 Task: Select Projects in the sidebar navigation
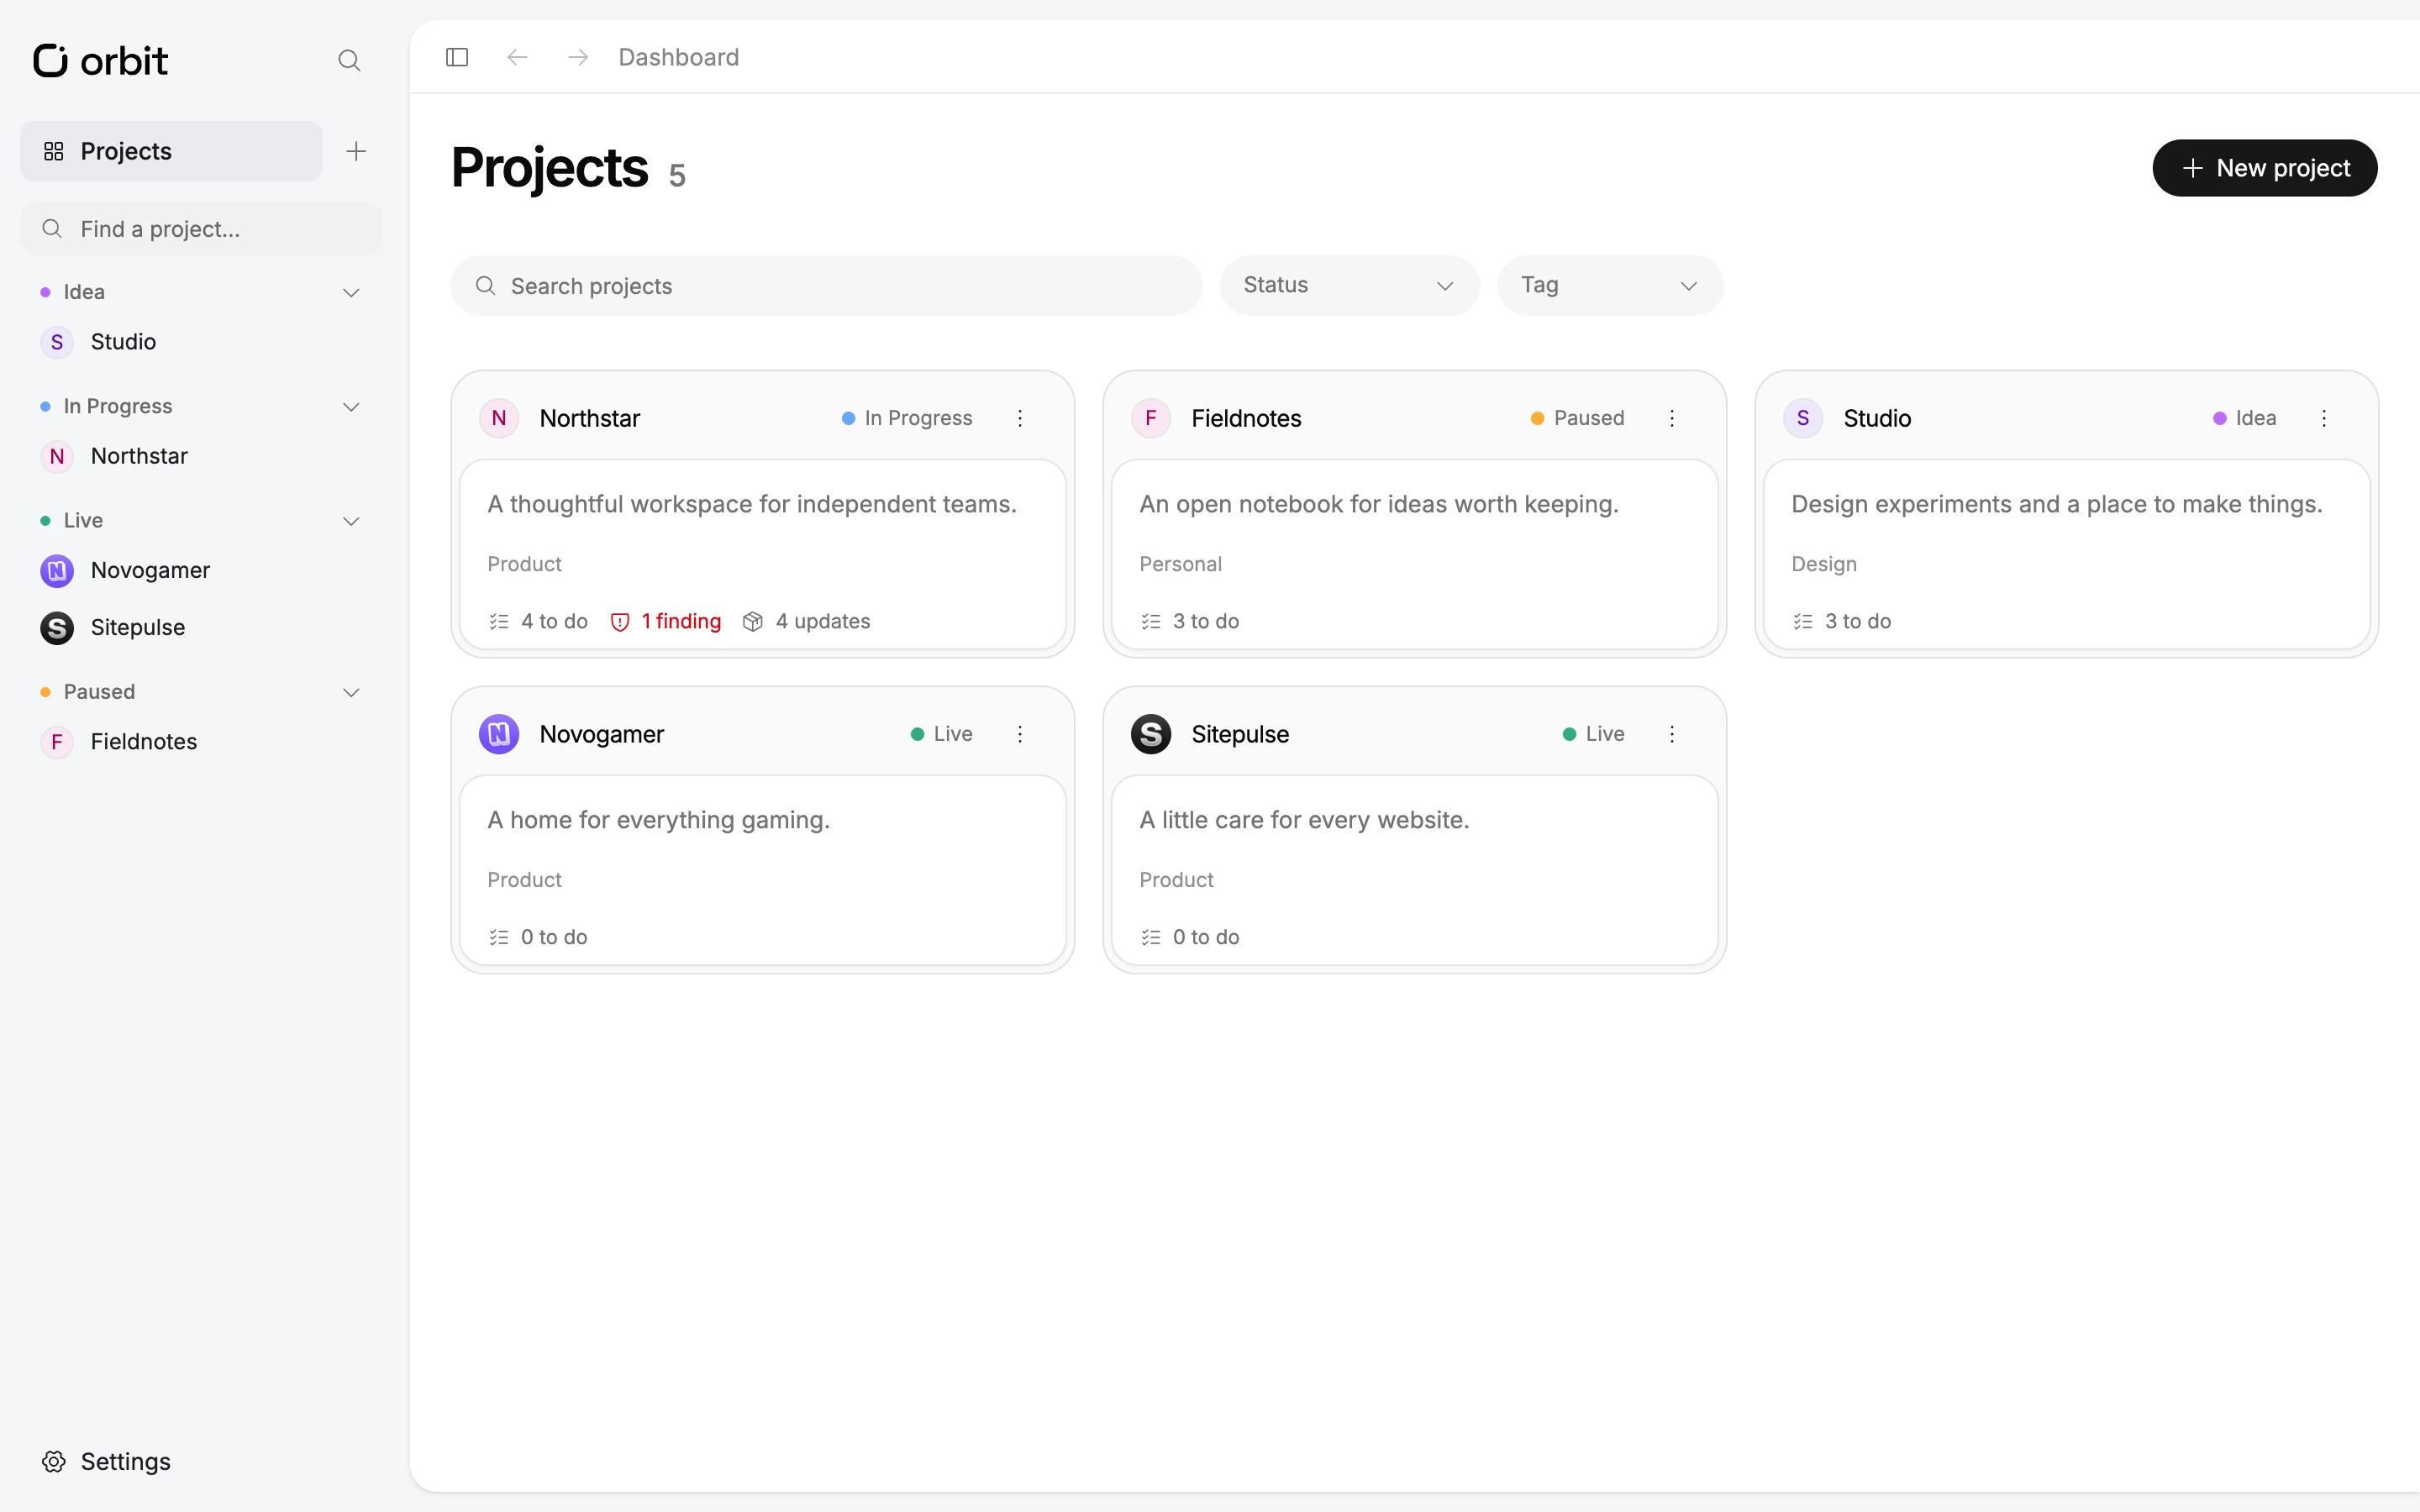[171, 151]
